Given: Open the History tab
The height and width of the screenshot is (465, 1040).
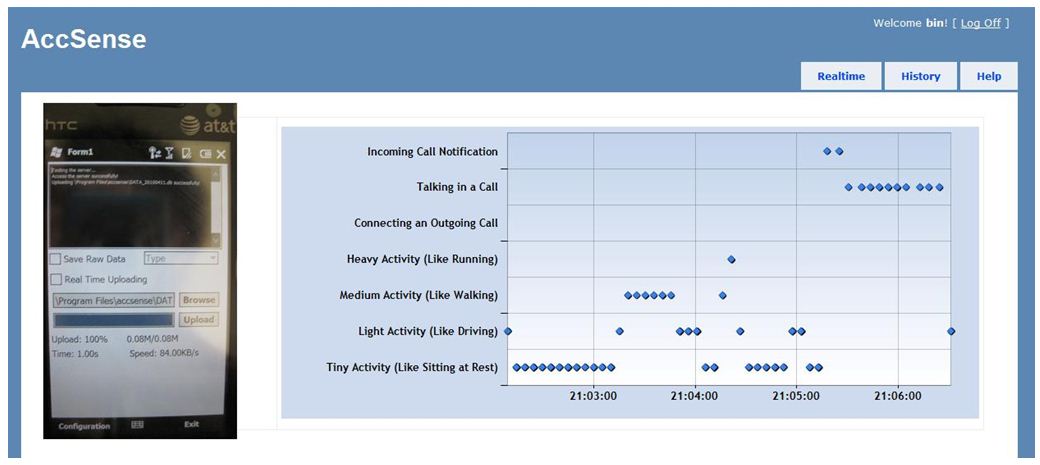Looking at the screenshot, I should pyautogui.click(x=920, y=76).
